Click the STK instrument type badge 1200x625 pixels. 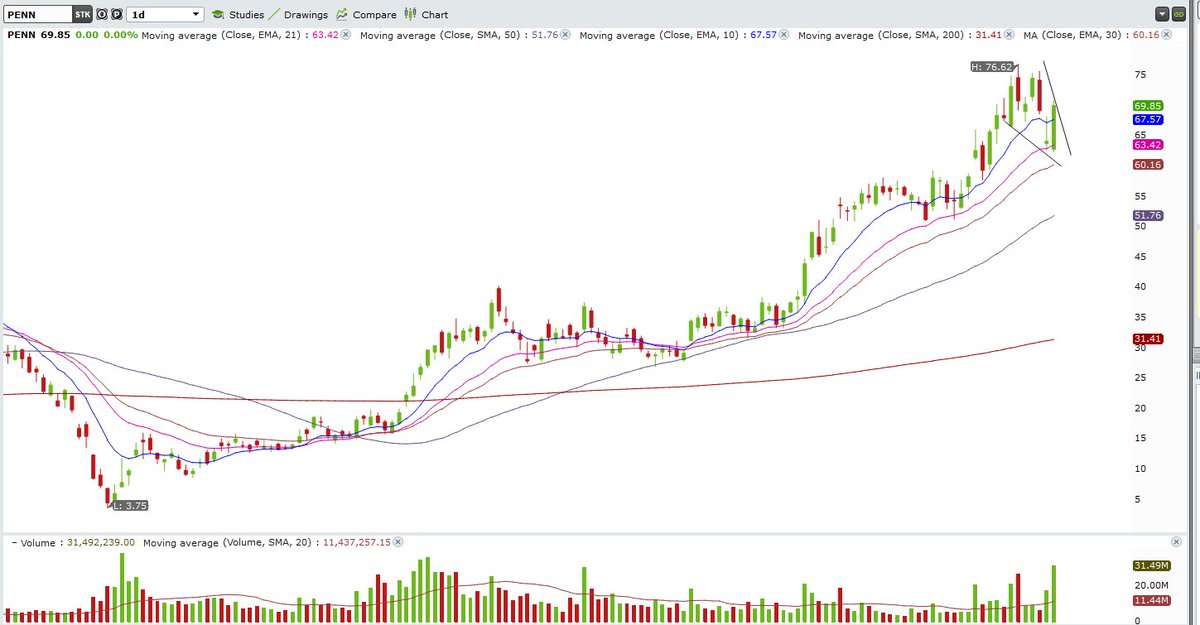click(x=83, y=15)
